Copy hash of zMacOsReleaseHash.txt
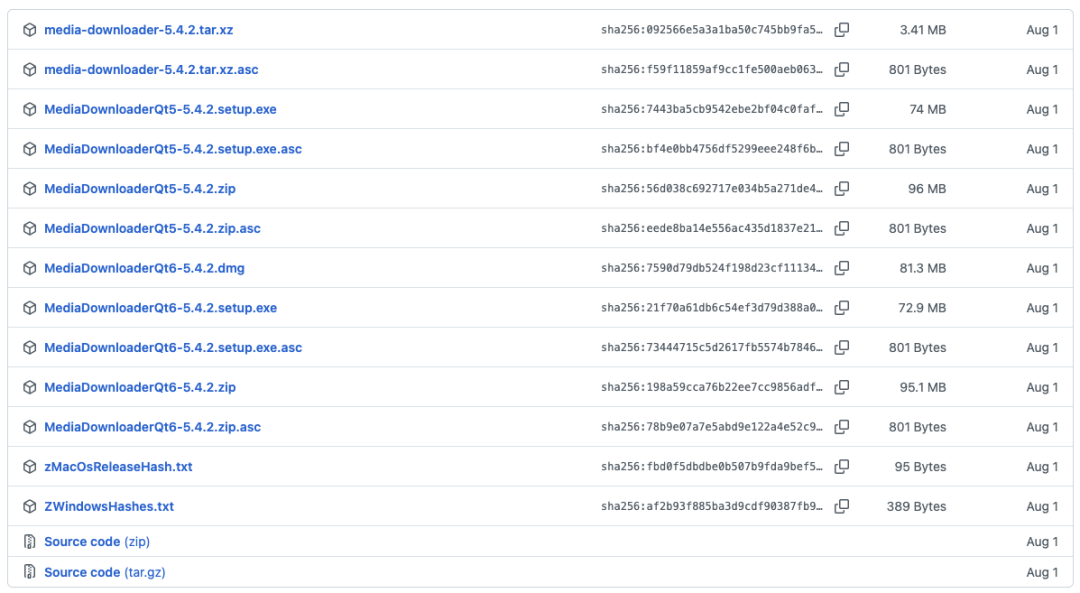The image size is (1080, 593). [x=842, y=467]
